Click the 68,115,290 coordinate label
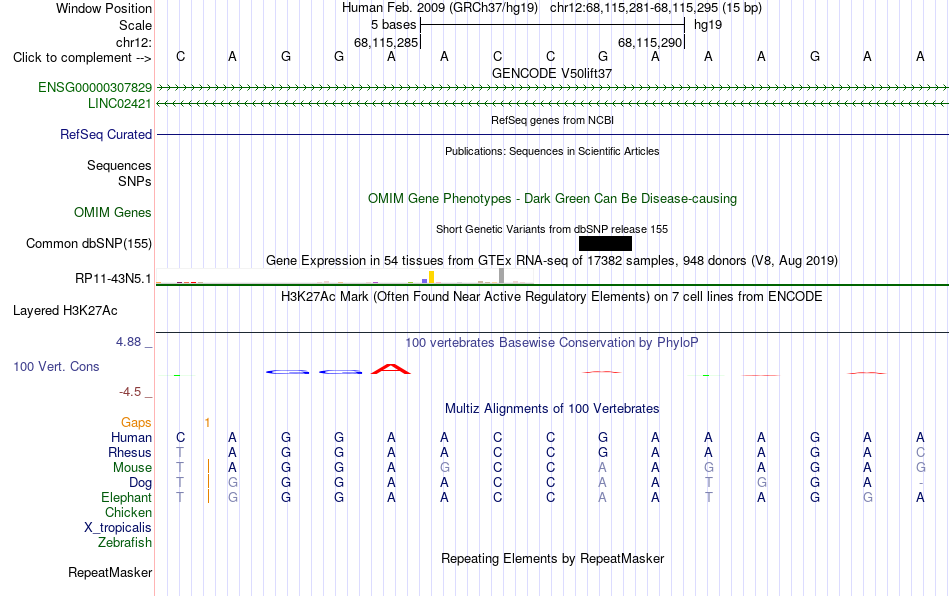The height and width of the screenshot is (596, 950). 650,42
